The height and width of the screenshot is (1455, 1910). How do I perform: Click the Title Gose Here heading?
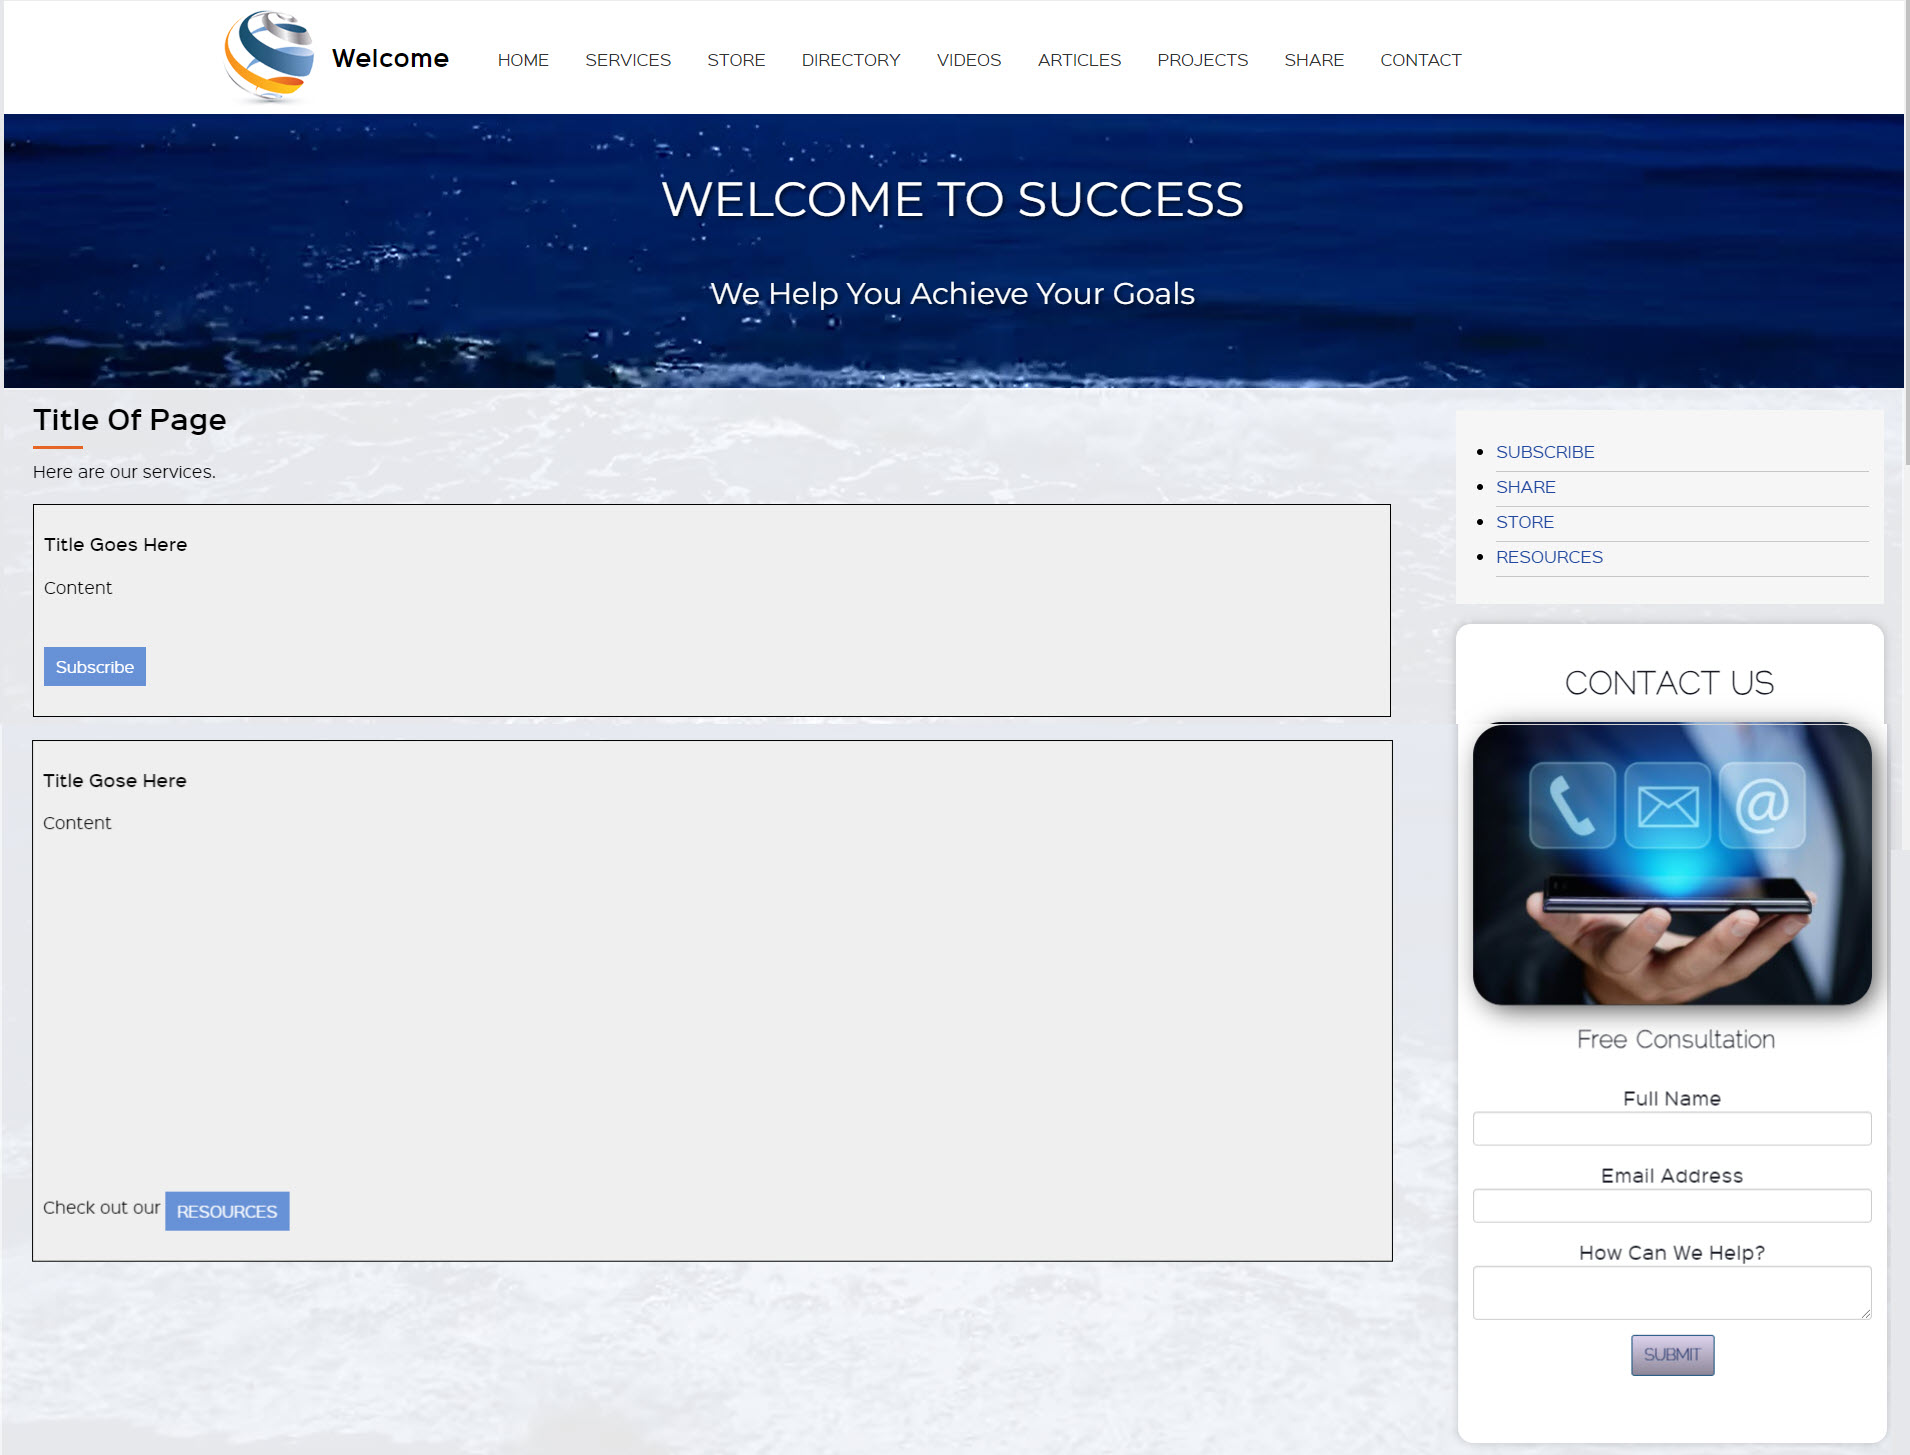(x=115, y=781)
